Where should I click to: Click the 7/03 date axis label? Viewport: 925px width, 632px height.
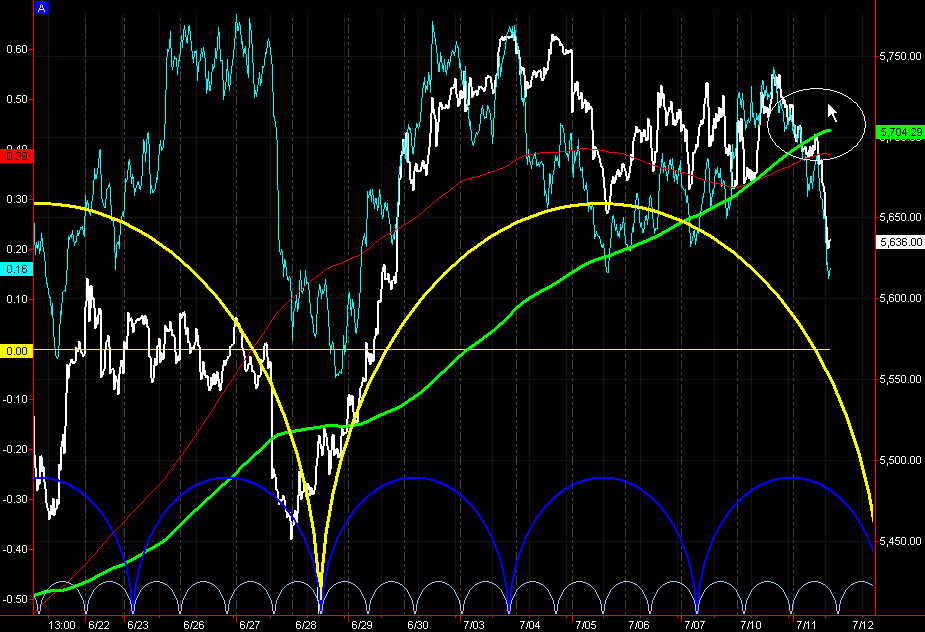tap(474, 625)
